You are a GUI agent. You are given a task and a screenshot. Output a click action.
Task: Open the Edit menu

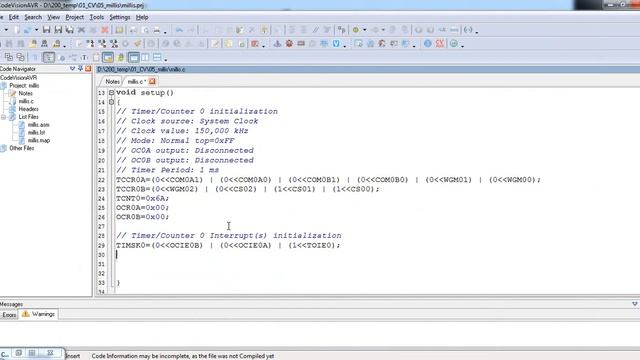[14, 17]
